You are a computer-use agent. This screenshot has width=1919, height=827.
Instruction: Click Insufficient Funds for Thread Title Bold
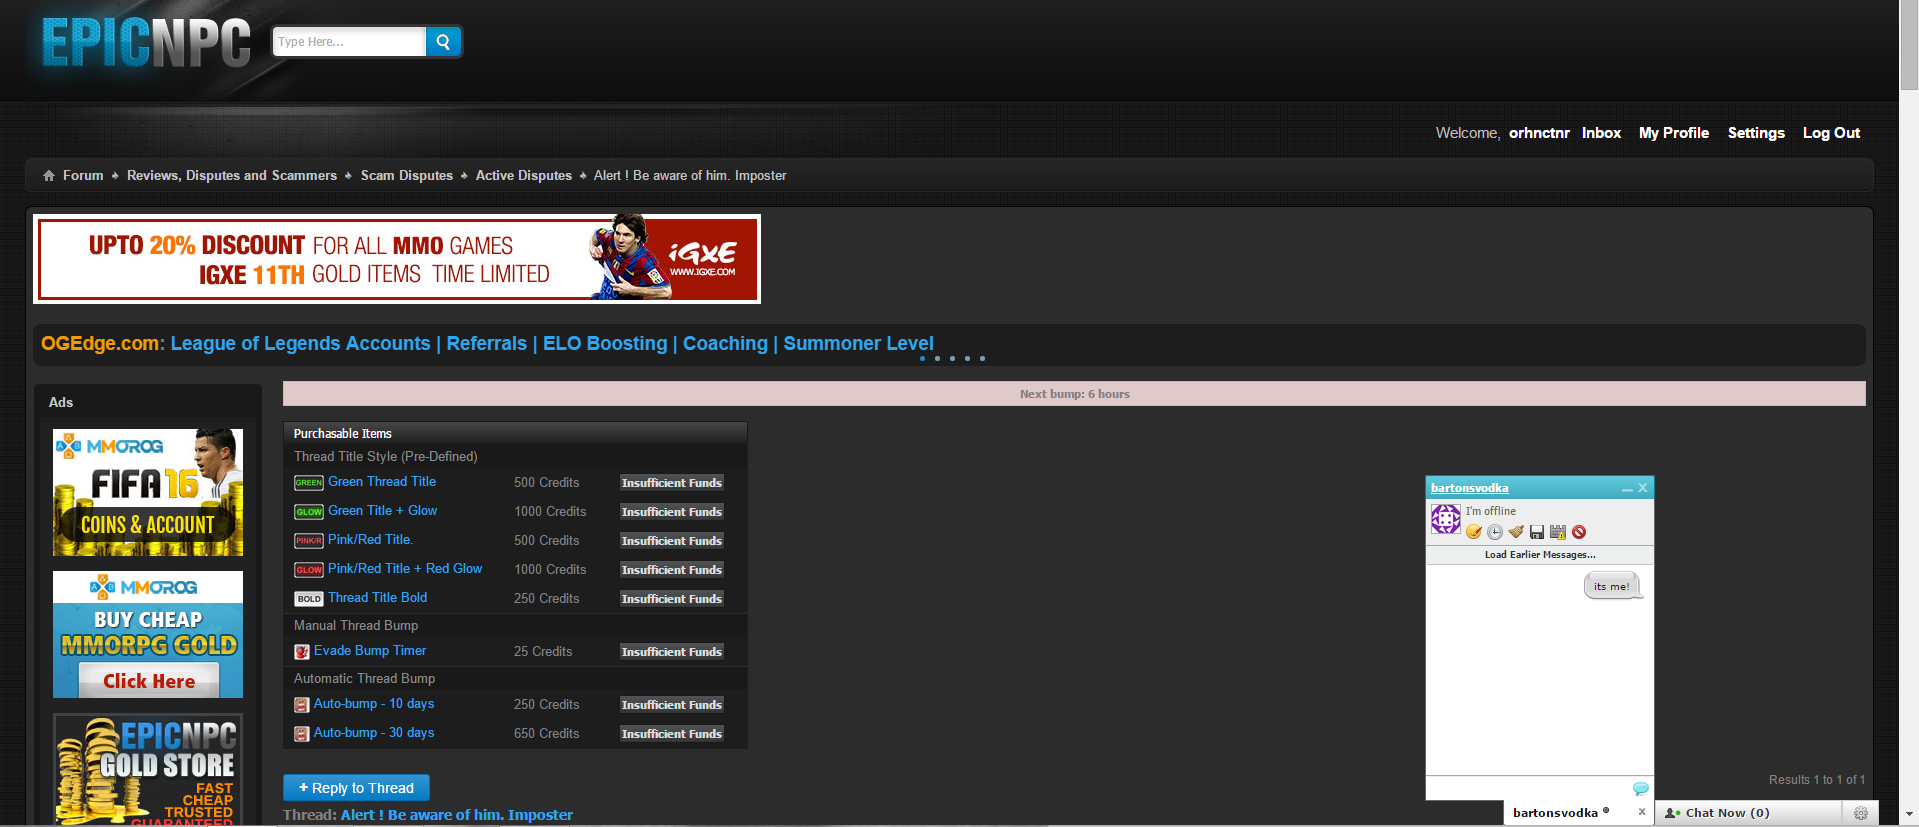[671, 599]
